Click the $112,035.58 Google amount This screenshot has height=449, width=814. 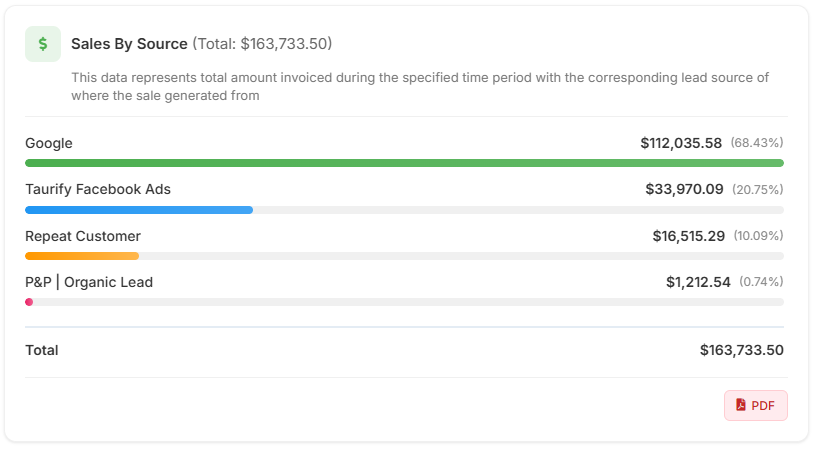[x=681, y=143]
